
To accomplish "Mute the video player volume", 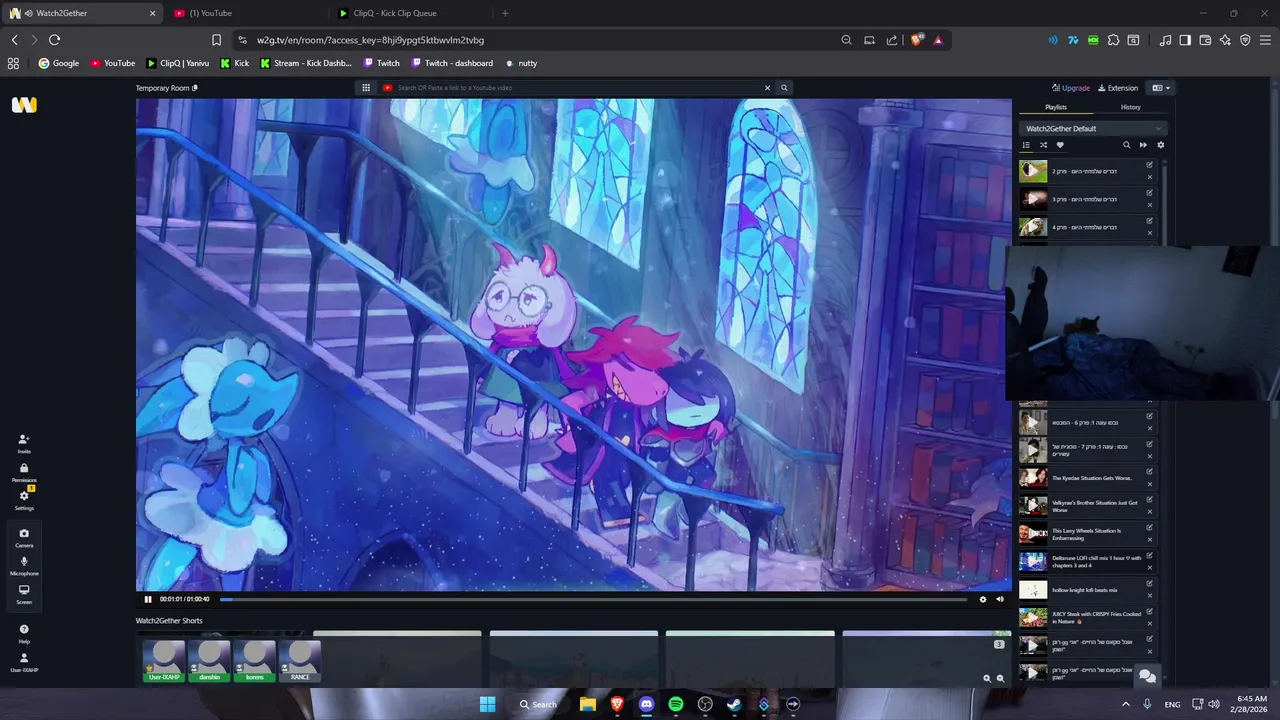I will [999, 599].
